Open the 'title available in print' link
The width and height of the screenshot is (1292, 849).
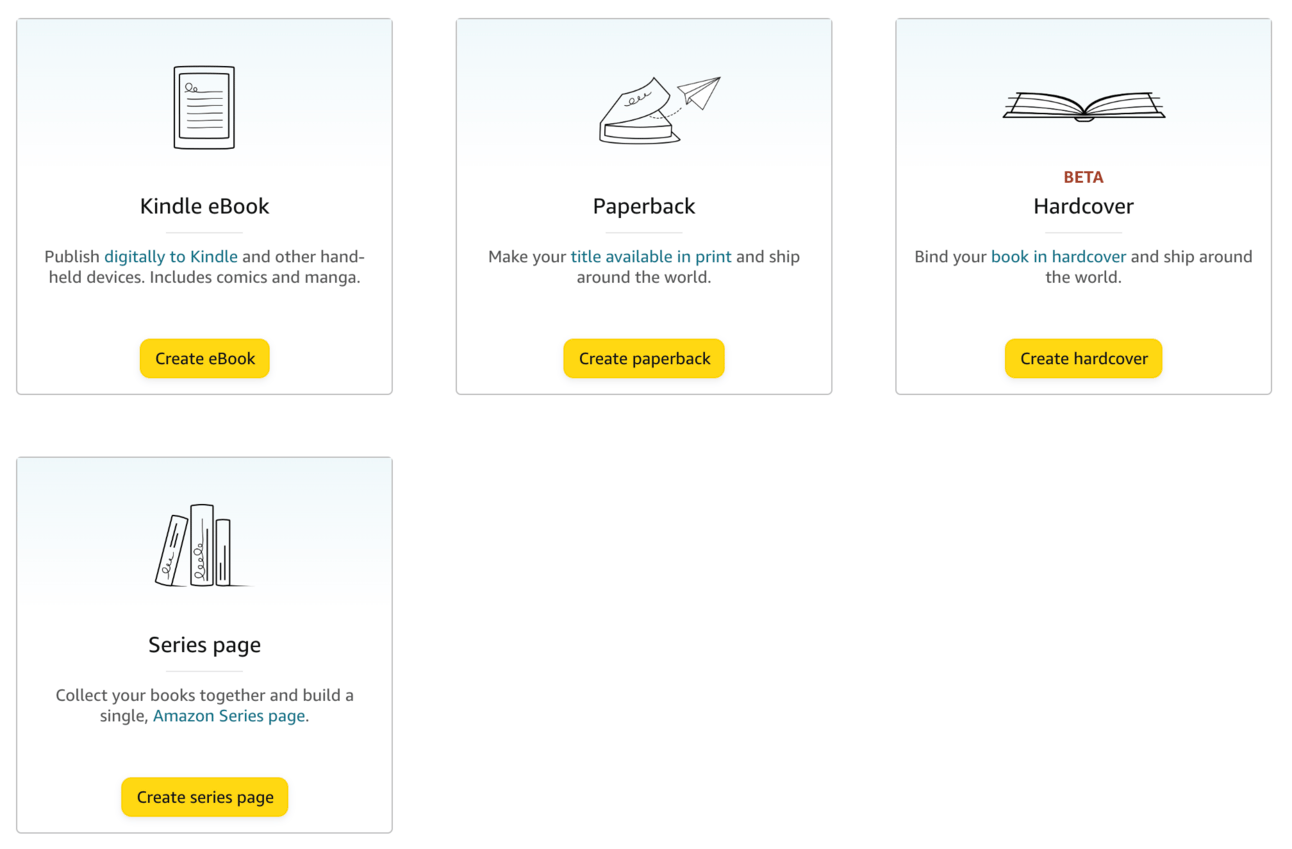[651, 257]
